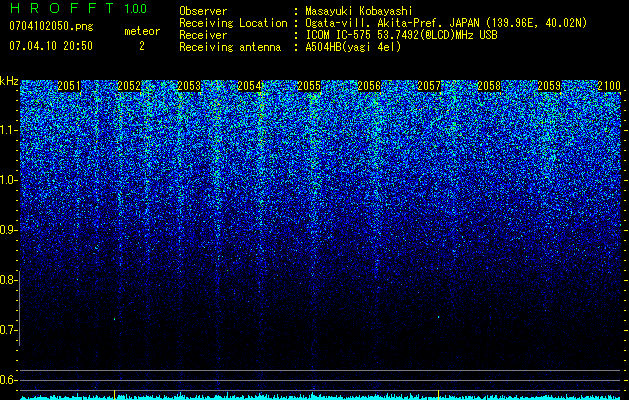
Task: Click the 2054 time marker
Action: (x=249, y=86)
